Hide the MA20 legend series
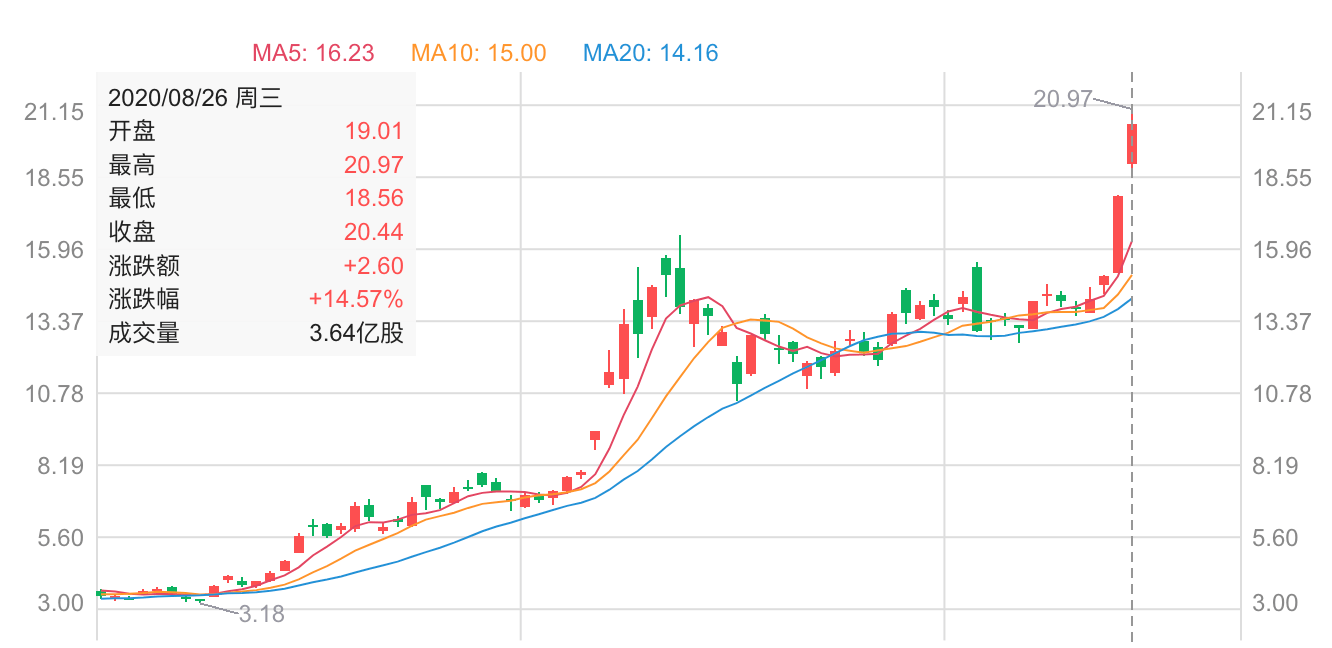The height and width of the screenshot is (648, 1332). click(651, 53)
